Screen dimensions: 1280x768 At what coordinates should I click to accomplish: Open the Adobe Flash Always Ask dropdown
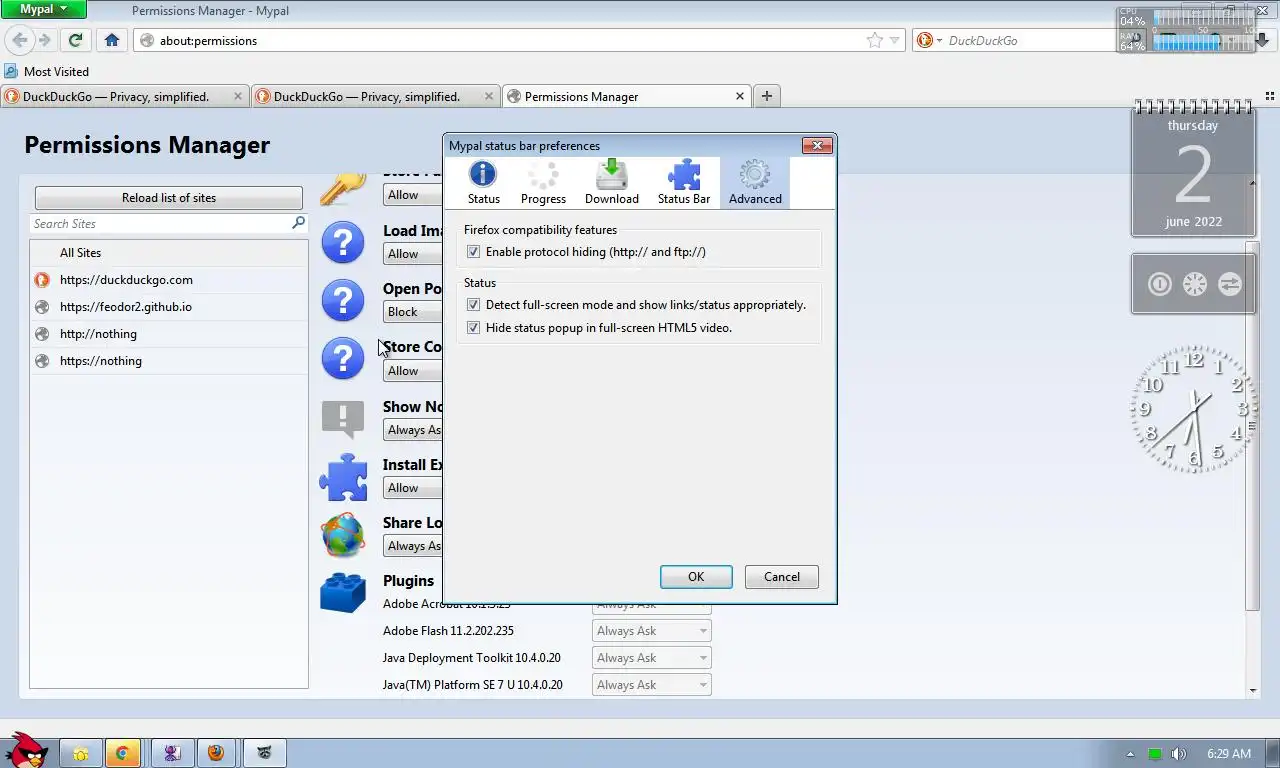pyautogui.click(x=651, y=631)
